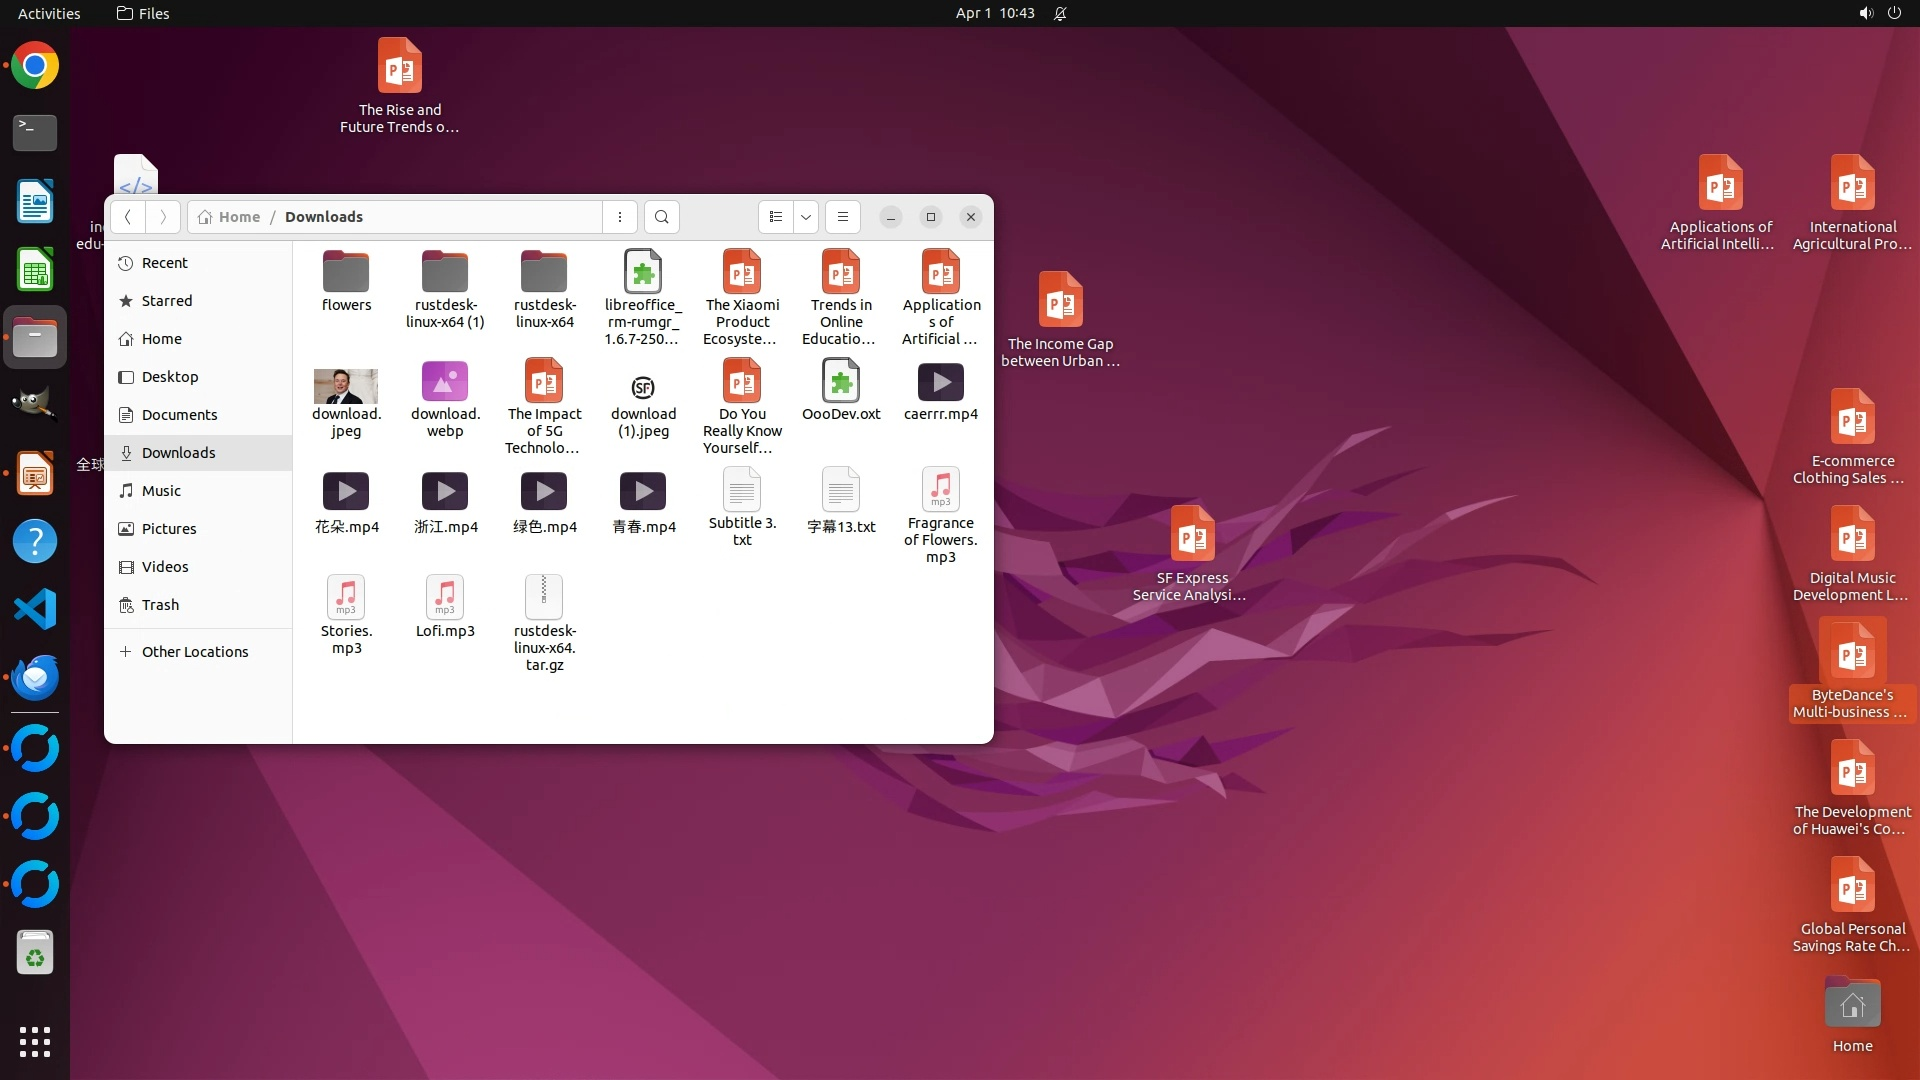This screenshot has width=1920, height=1080.
Task: Click Other Locations in sidebar
Action: pyautogui.click(x=194, y=652)
